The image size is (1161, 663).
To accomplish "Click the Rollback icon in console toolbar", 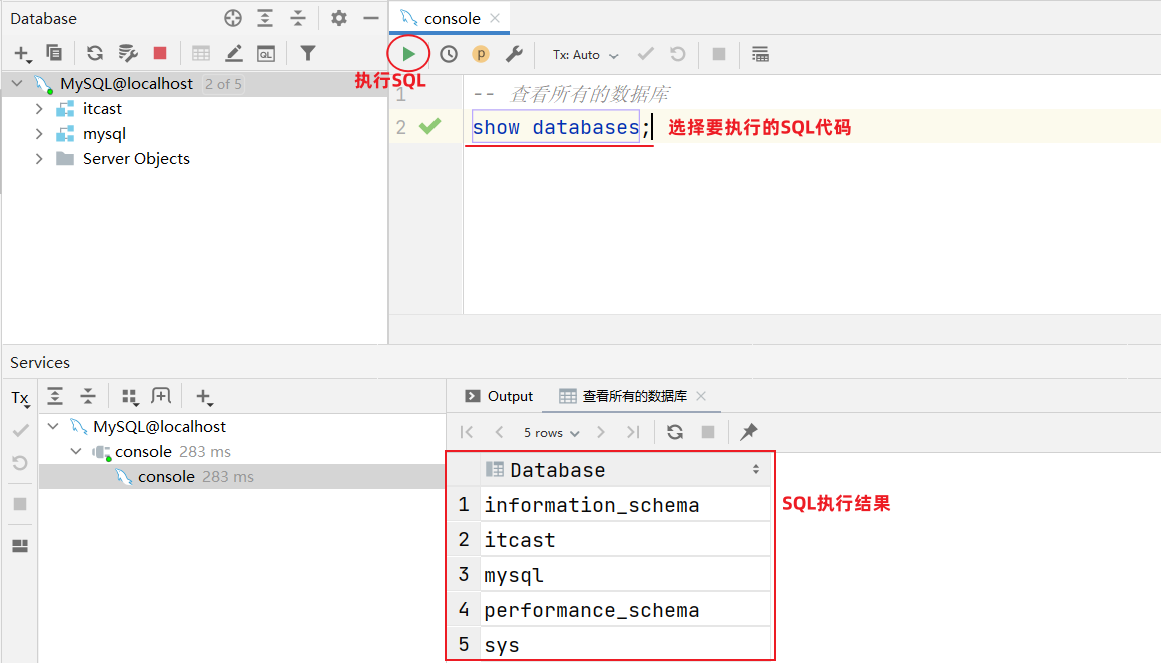I will click(x=677, y=54).
